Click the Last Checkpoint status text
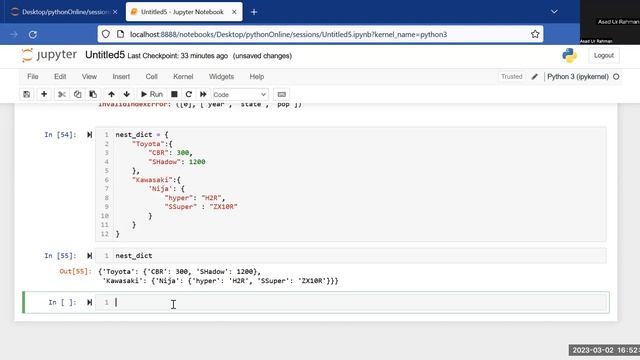 pyautogui.click(x=178, y=56)
